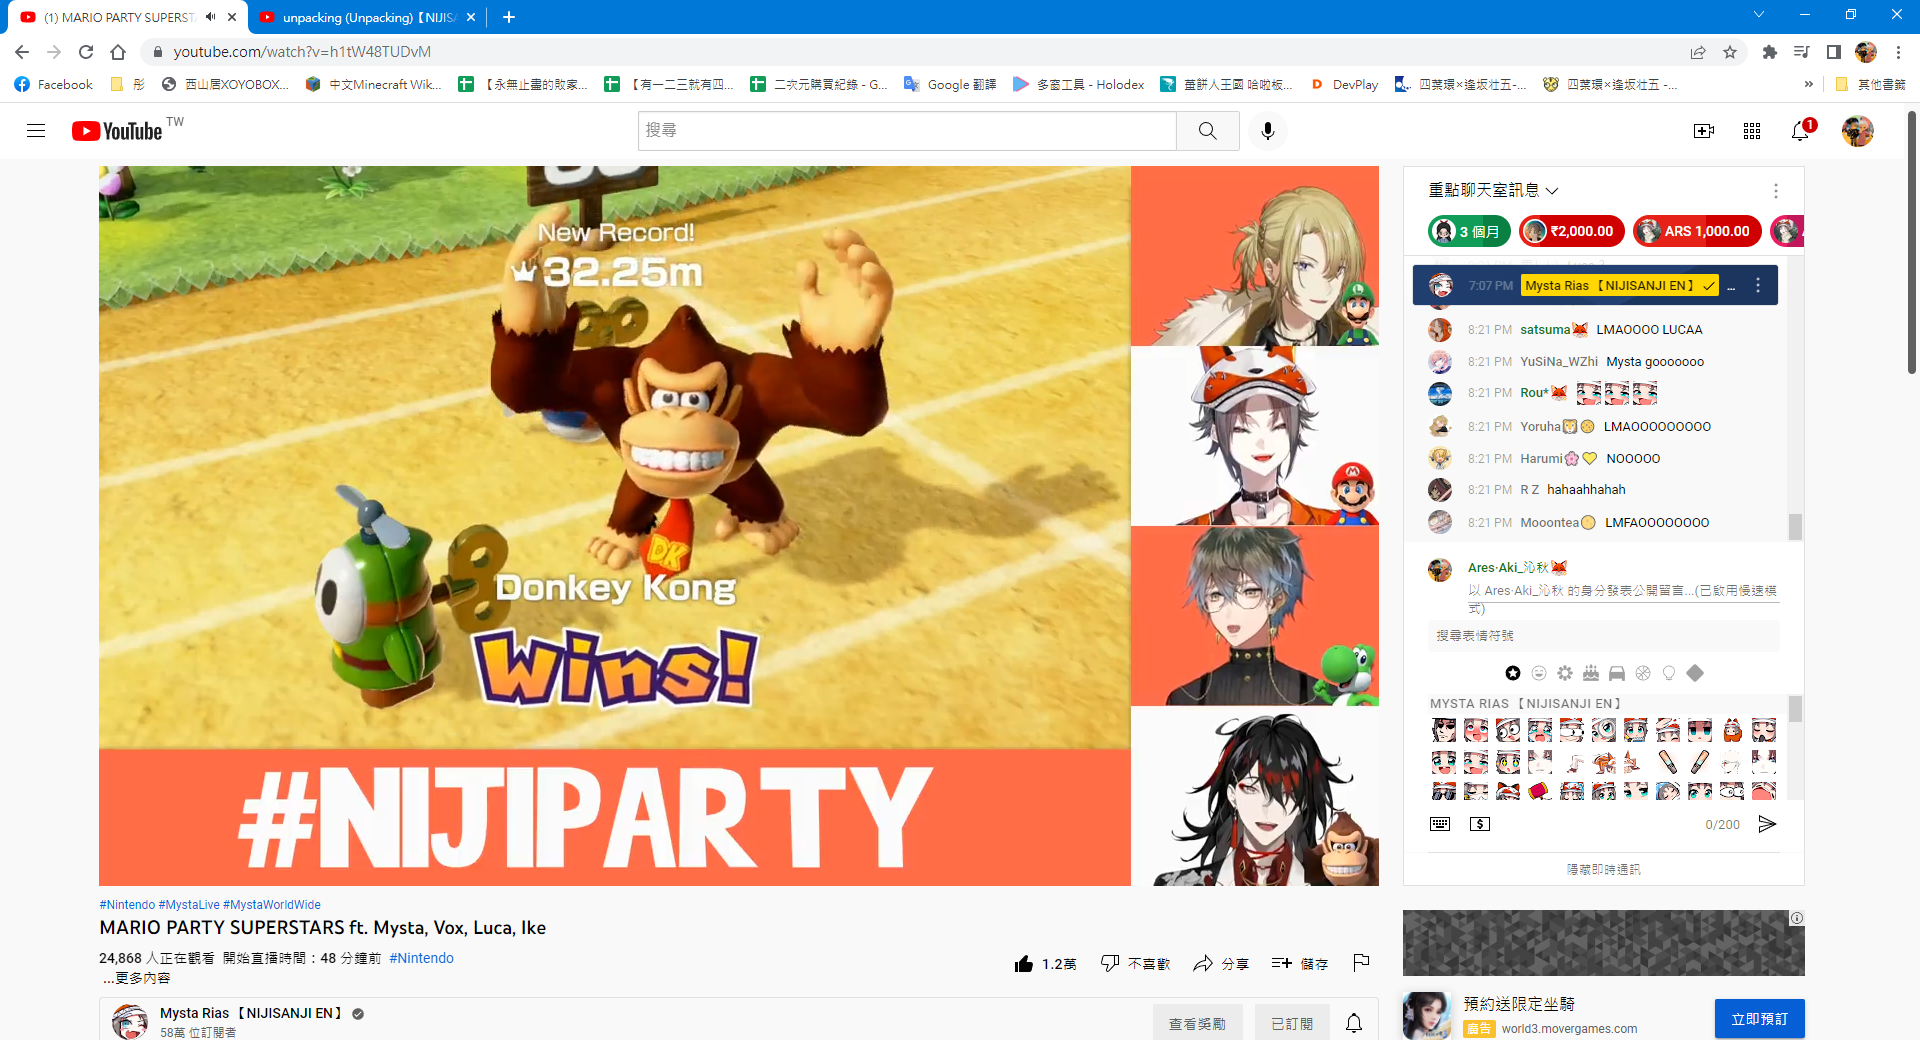Image resolution: width=1920 pixels, height=1040 pixels.
Task: Open the 其他書籤 bookmarks folder
Action: pos(1871,85)
